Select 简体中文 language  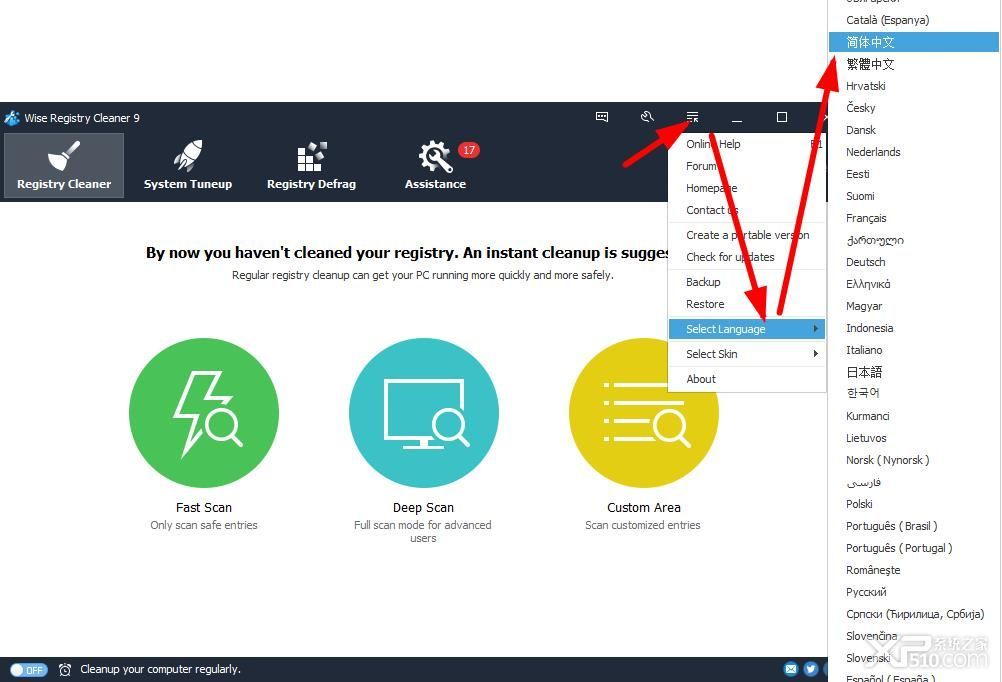click(914, 42)
